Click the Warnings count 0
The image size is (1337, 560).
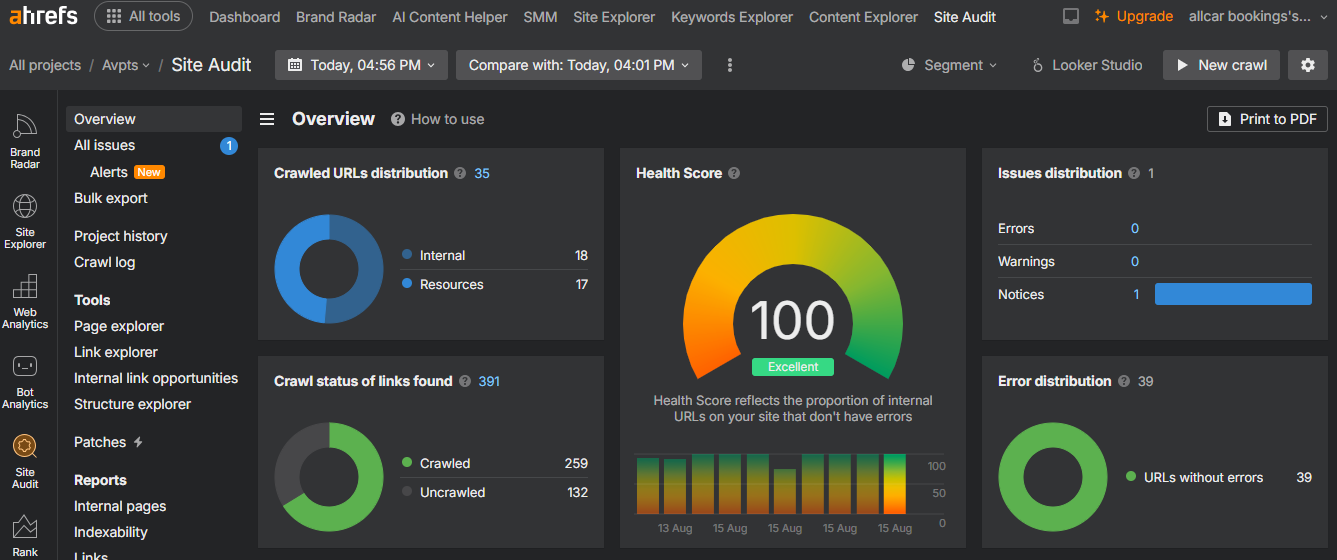[x=1135, y=261]
